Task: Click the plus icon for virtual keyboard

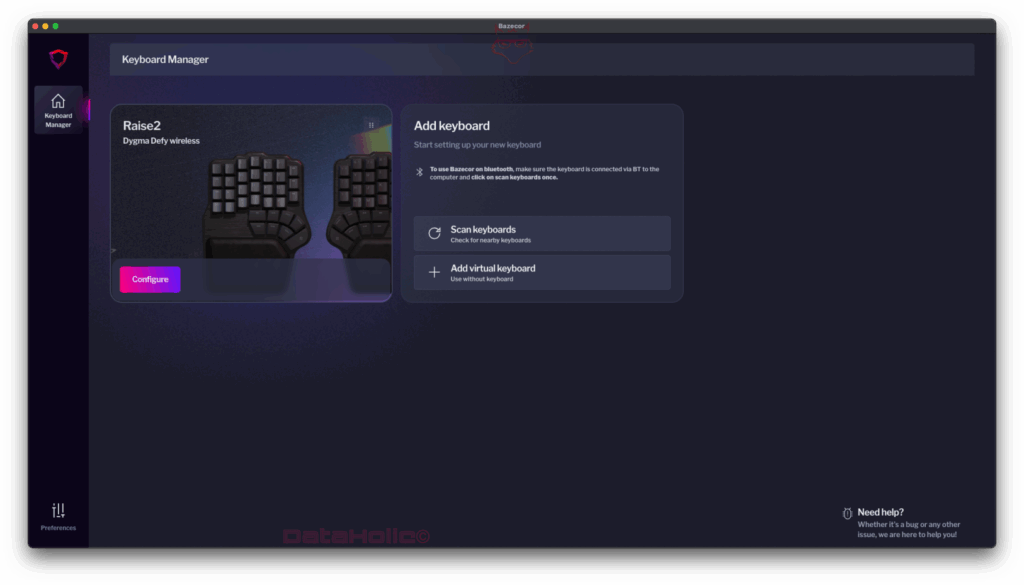Action: (434, 272)
